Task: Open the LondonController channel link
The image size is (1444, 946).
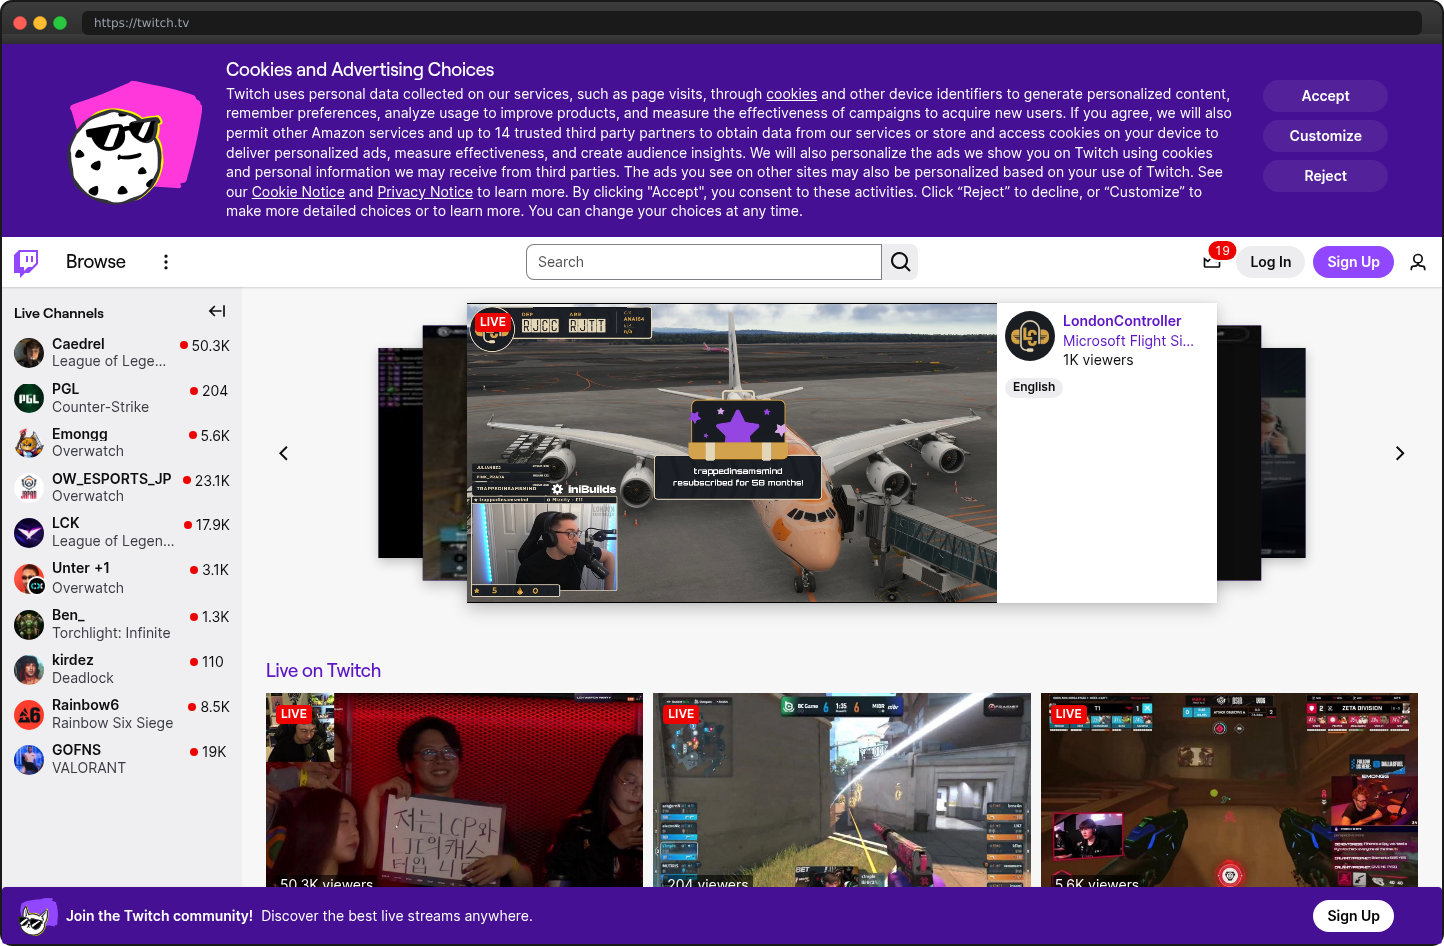Action: (1122, 320)
